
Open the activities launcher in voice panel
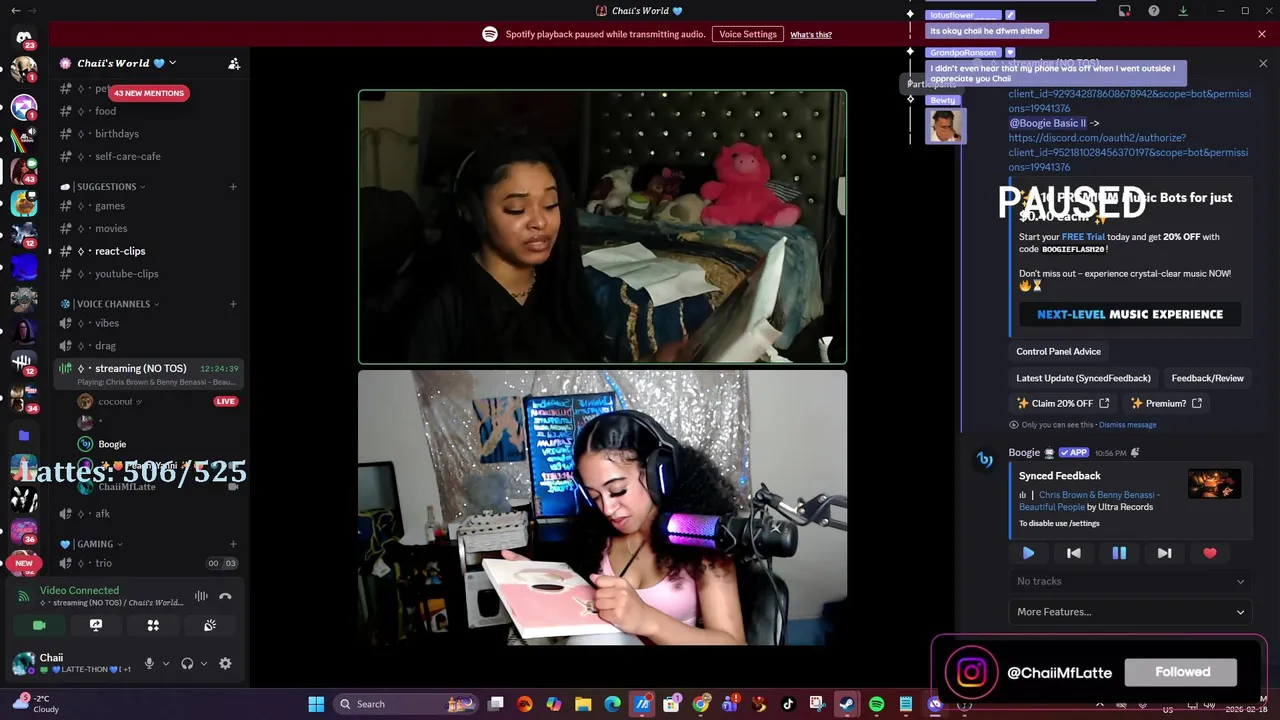153,625
